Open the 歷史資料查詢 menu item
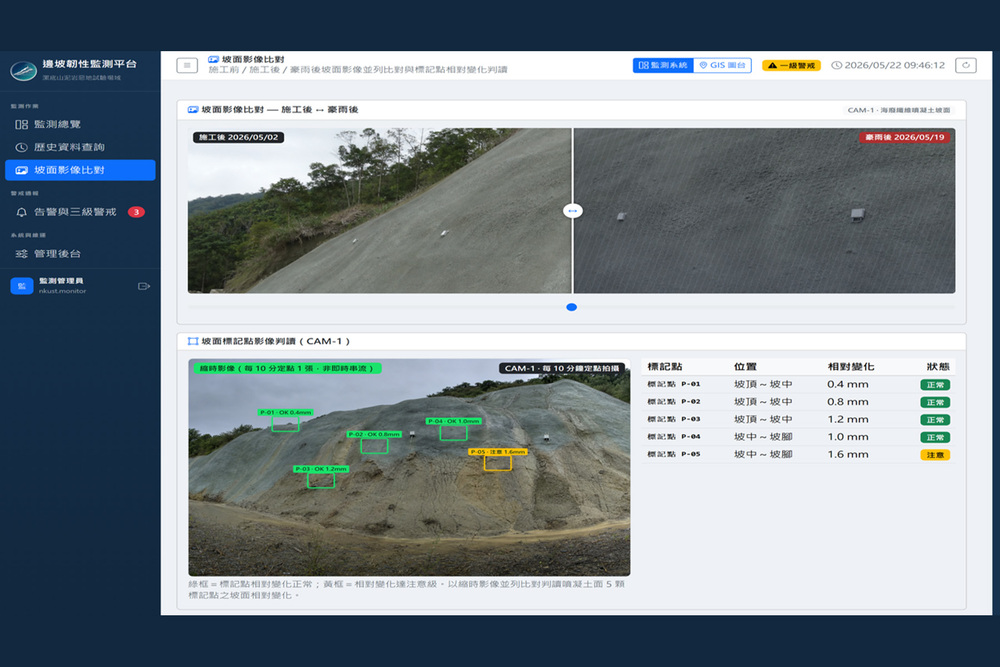 point(80,147)
